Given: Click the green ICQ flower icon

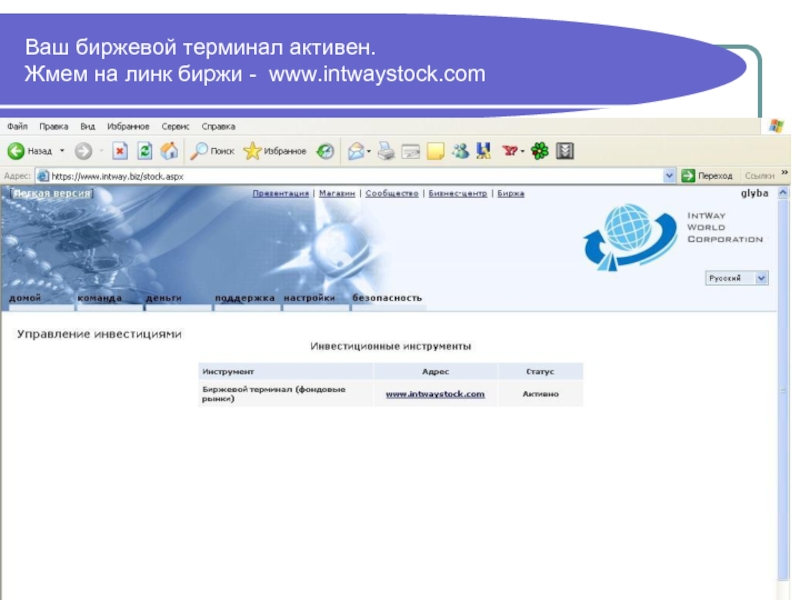Looking at the screenshot, I should (x=540, y=151).
